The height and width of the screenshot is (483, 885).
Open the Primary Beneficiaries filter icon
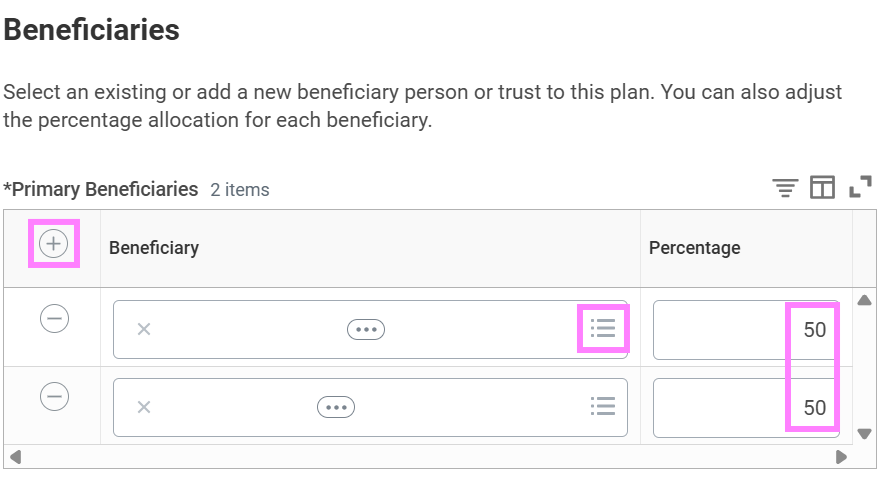(x=785, y=188)
